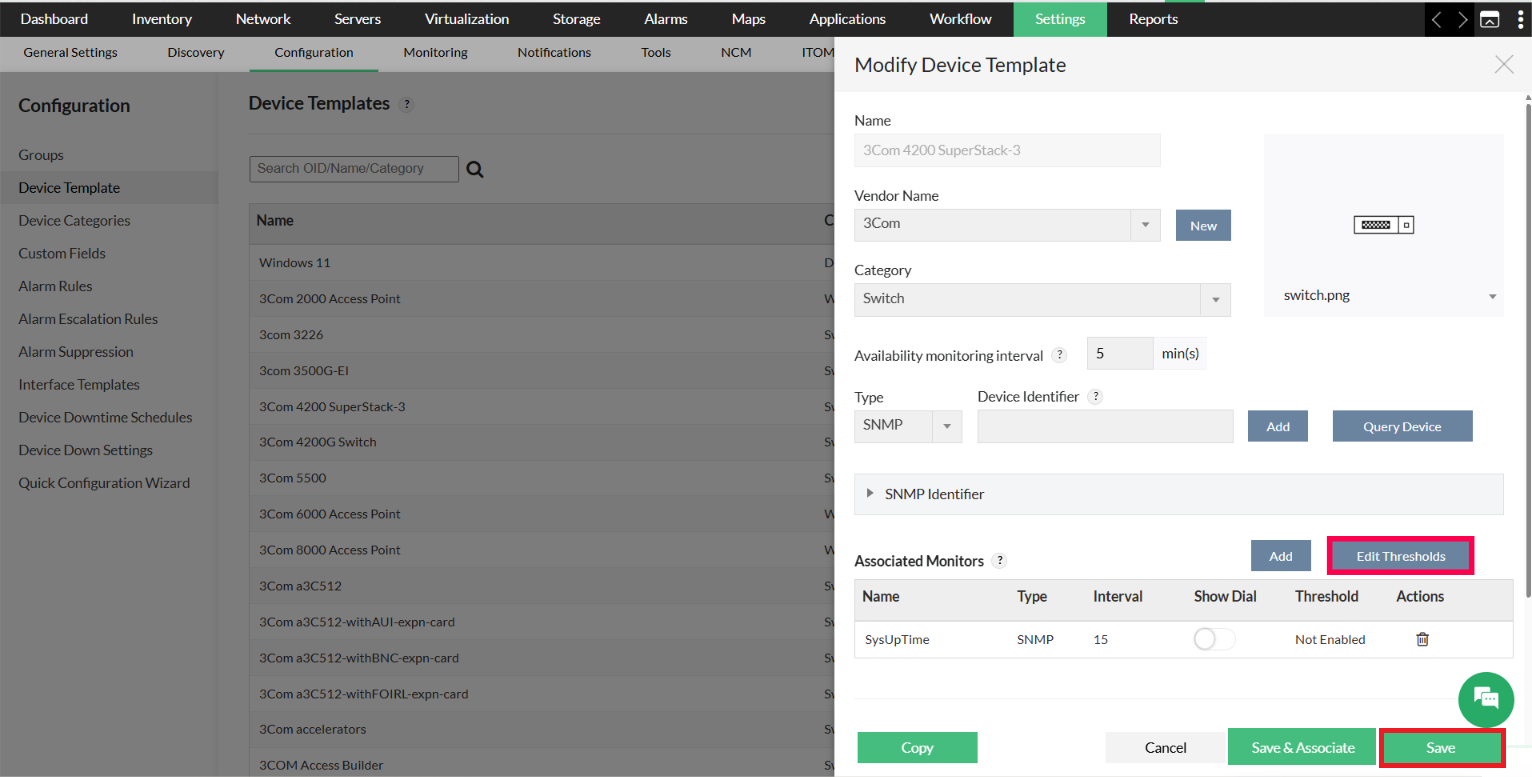Open Alarm Escalation Rules in sidebar
The image size is (1532, 777).
tap(88, 320)
